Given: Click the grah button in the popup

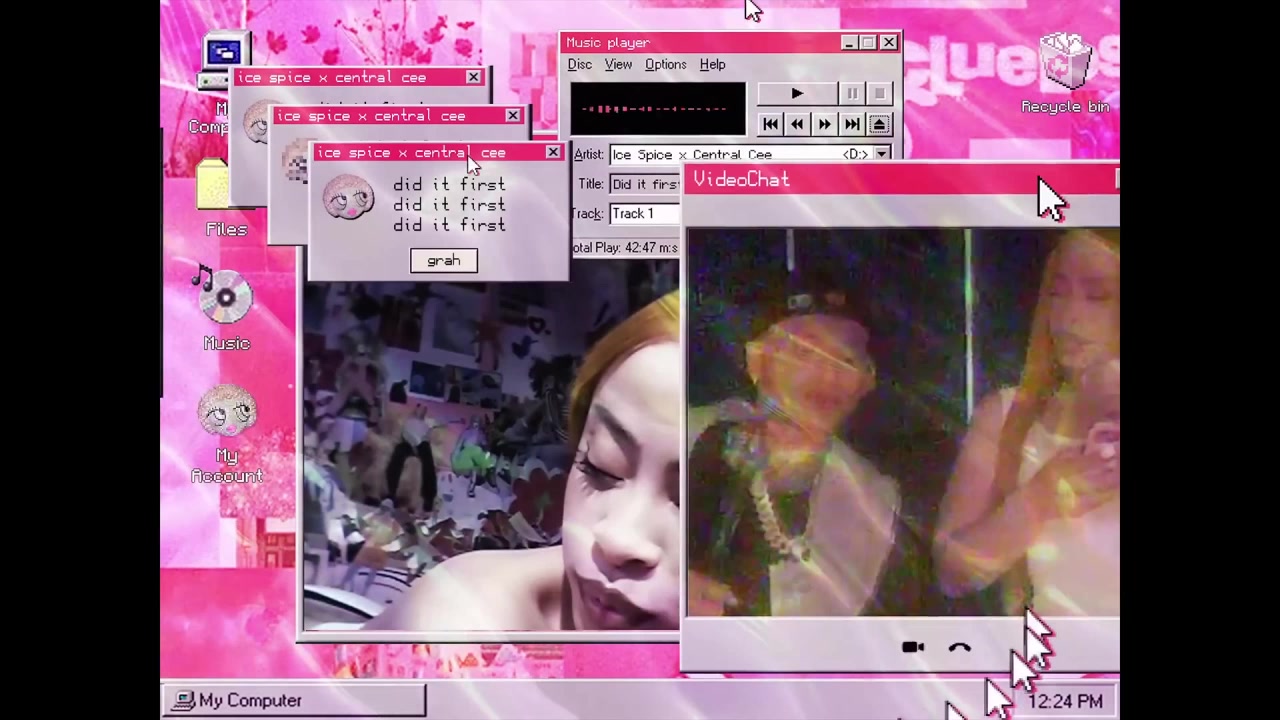Looking at the screenshot, I should pos(444,261).
